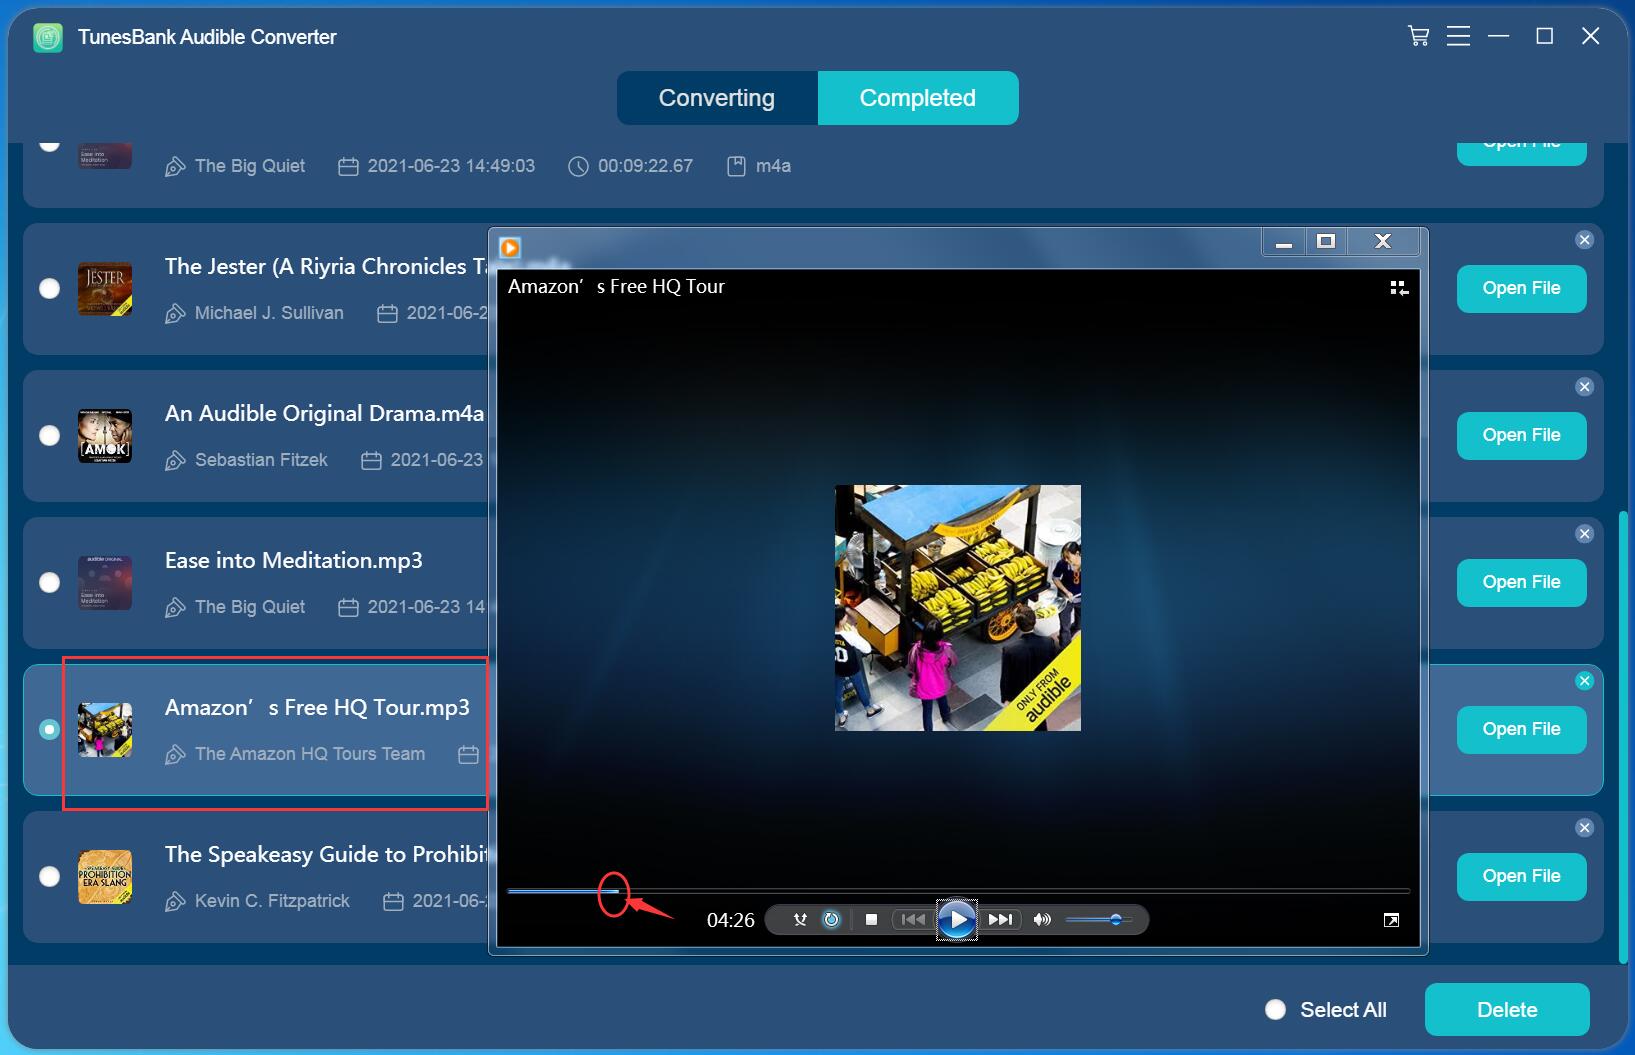The width and height of the screenshot is (1635, 1055).
Task: Skip to next track in player
Action: [1000, 920]
